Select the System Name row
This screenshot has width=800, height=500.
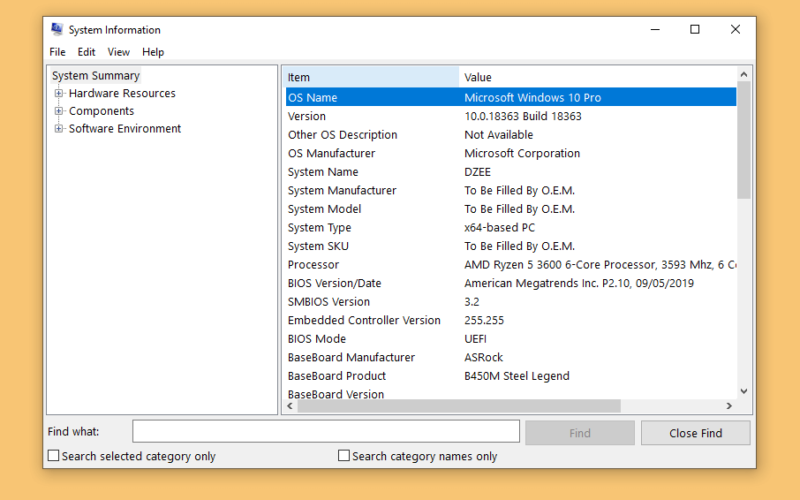click(x=511, y=172)
